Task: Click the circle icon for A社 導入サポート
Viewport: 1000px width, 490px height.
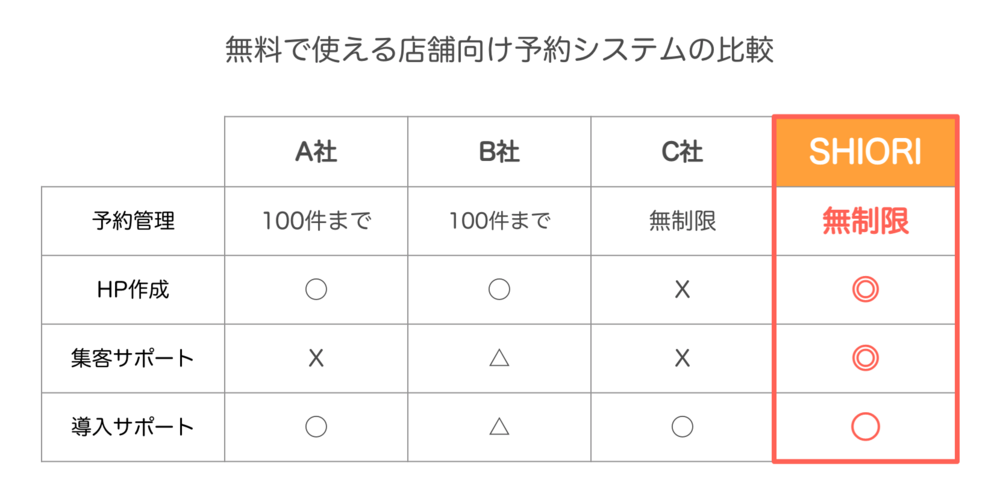Action: click(316, 427)
